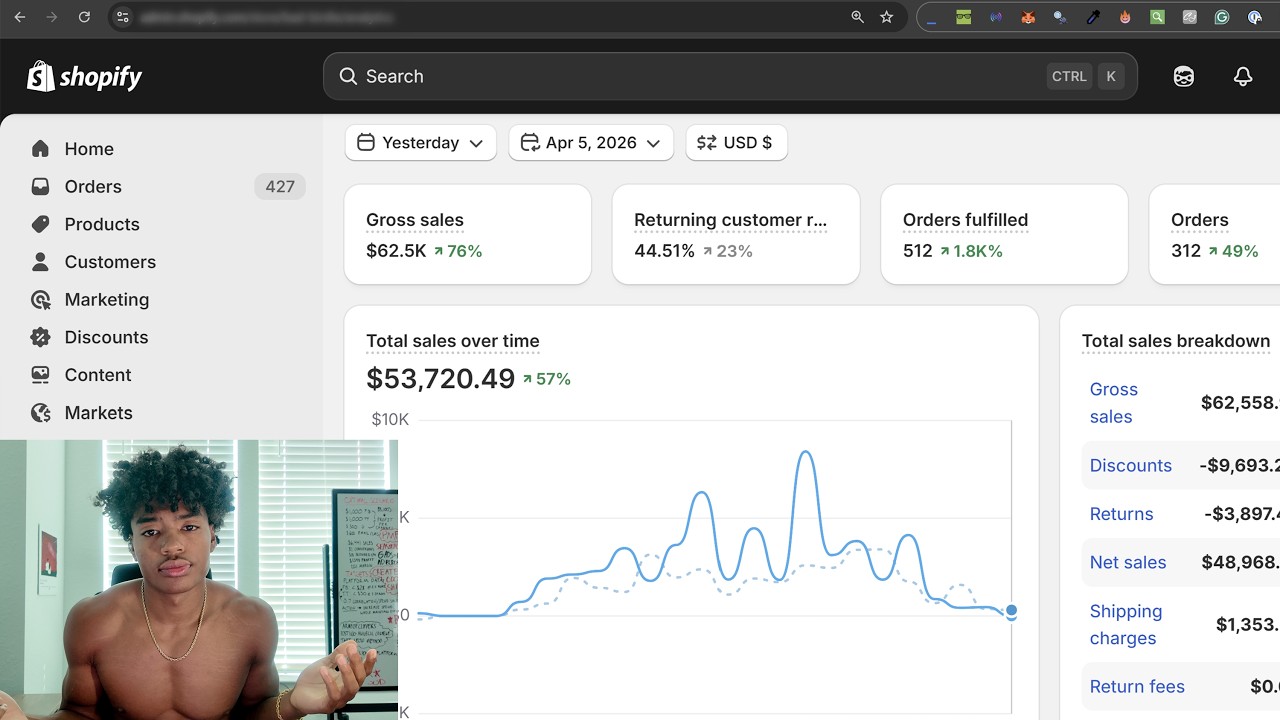
Task: Click the Markets globe icon
Action: 40,413
